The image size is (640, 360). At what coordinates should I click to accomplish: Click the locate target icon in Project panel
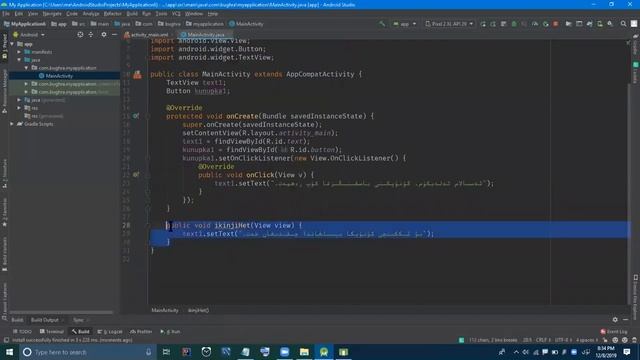point(80,35)
